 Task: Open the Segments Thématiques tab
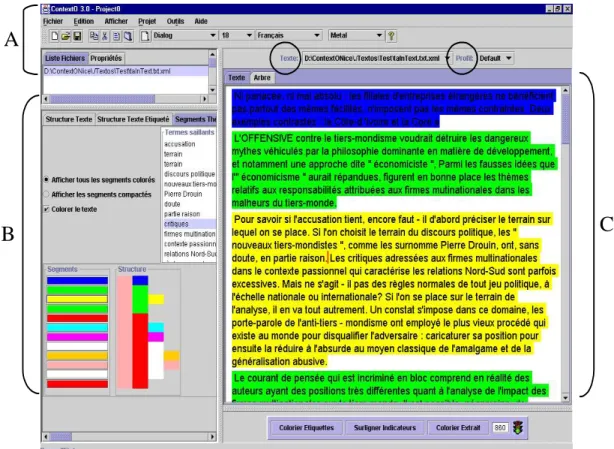195,119
